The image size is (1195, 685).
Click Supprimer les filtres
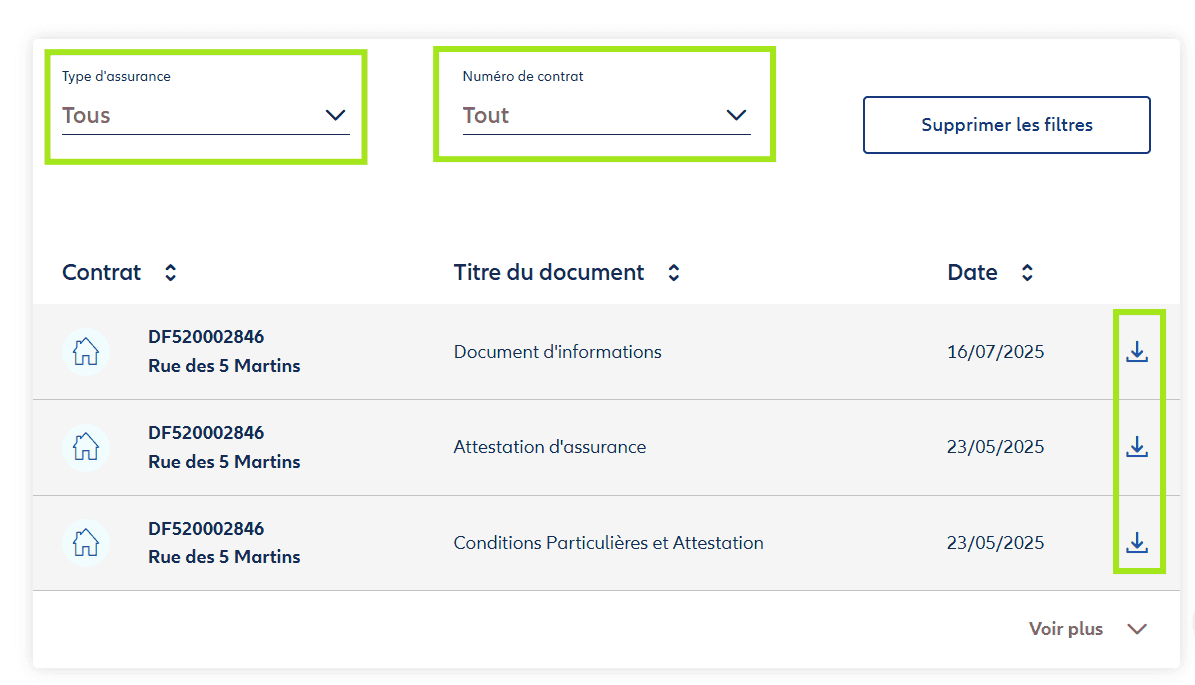coord(1006,124)
